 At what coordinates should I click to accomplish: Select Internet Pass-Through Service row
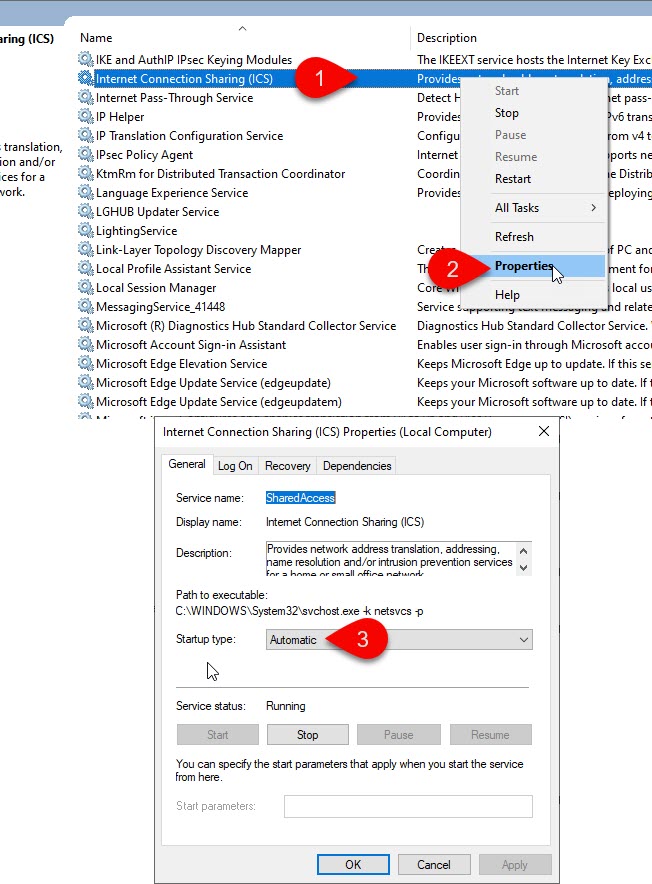(x=174, y=98)
